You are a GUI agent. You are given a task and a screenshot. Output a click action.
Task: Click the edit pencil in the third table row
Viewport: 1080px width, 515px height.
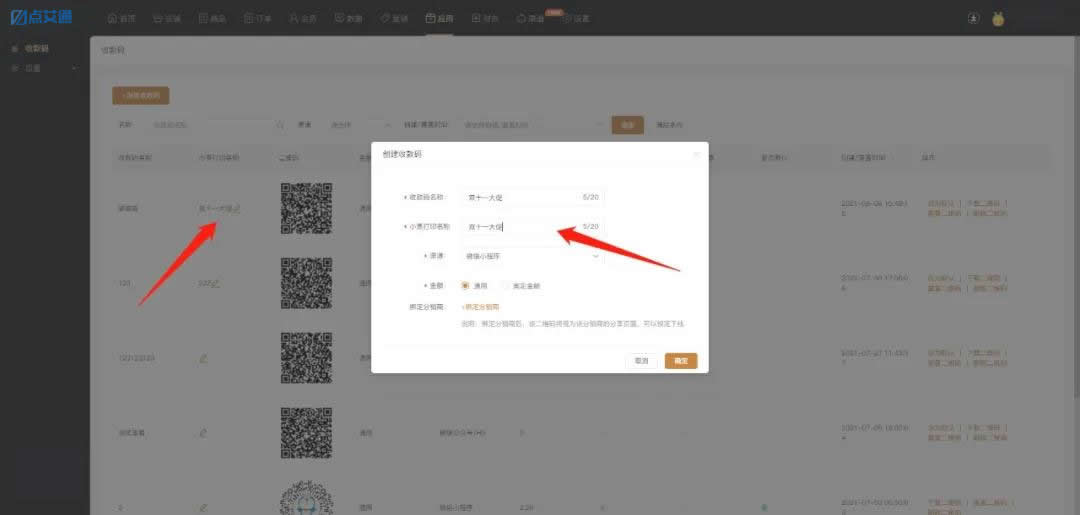click(203, 357)
